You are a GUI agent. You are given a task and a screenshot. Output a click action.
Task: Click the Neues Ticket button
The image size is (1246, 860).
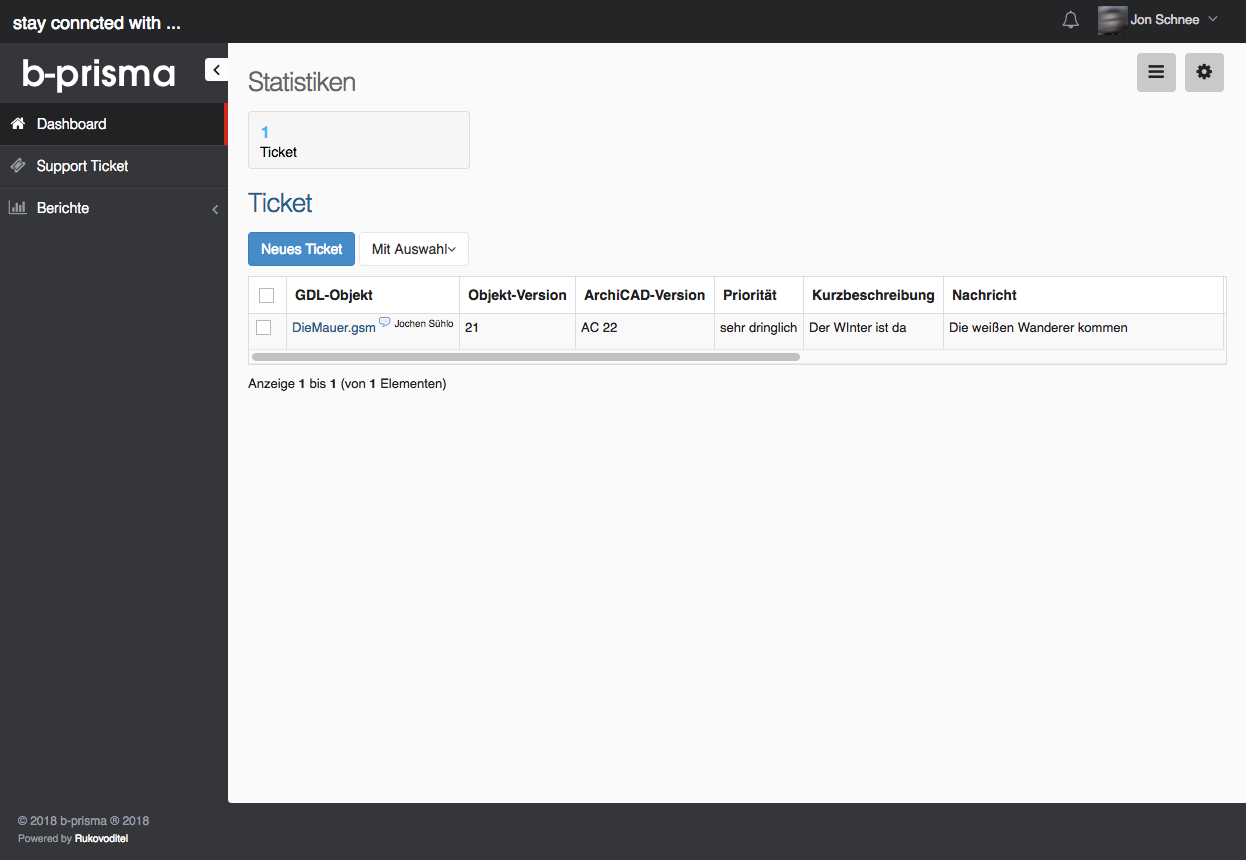coord(301,249)
